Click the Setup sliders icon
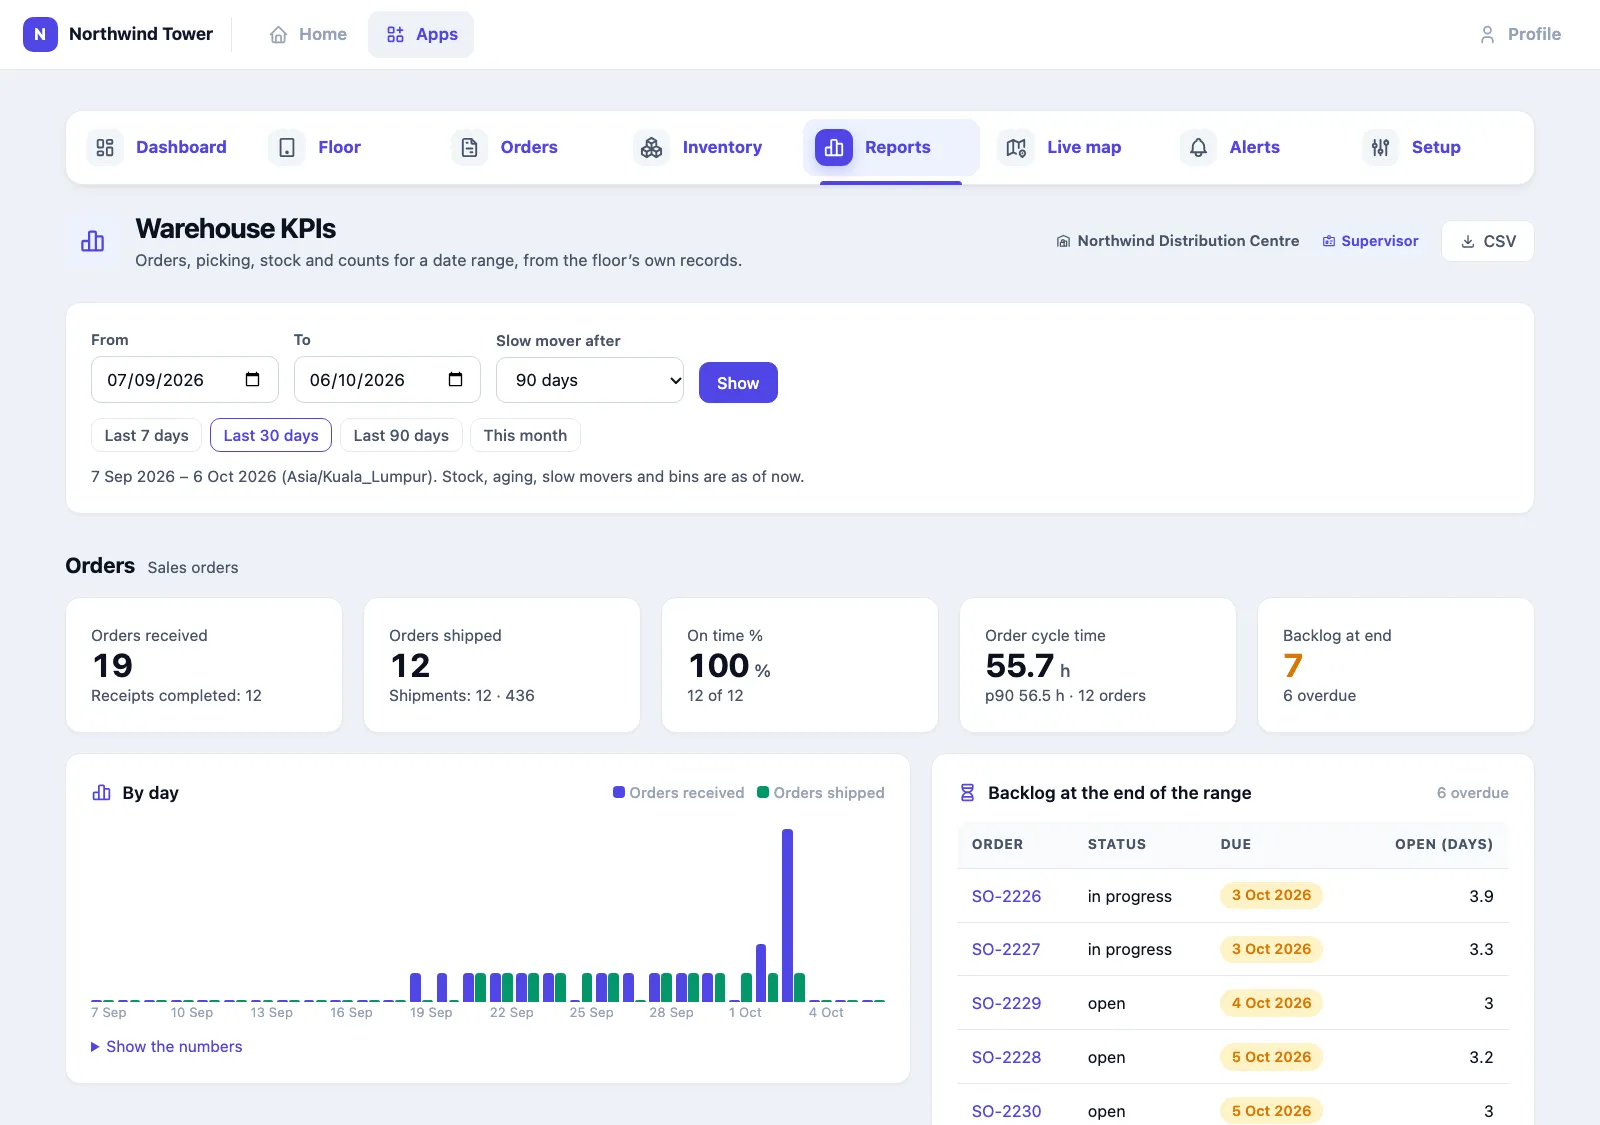 (1381, 148)
